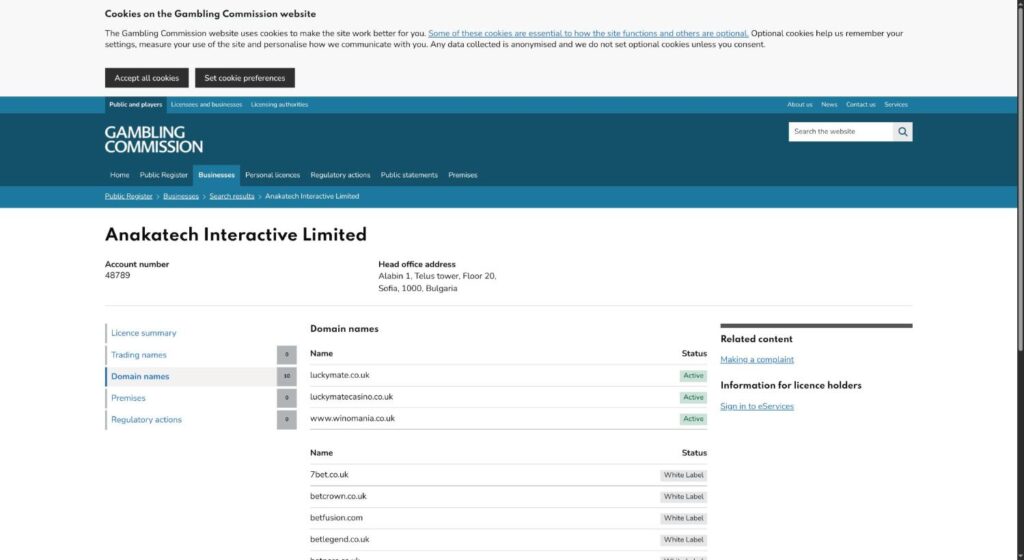The height and width of the screenshot is (560, 1024).
Task: Click the Trading names count badge
Action: coord(287,355)
